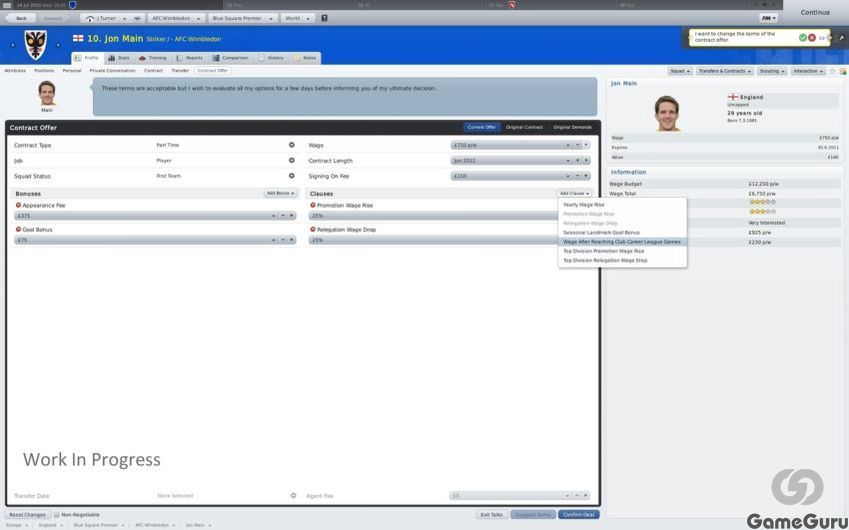Switch to the History tab
This screenshot has width=849, height=530.
[271, 58]
